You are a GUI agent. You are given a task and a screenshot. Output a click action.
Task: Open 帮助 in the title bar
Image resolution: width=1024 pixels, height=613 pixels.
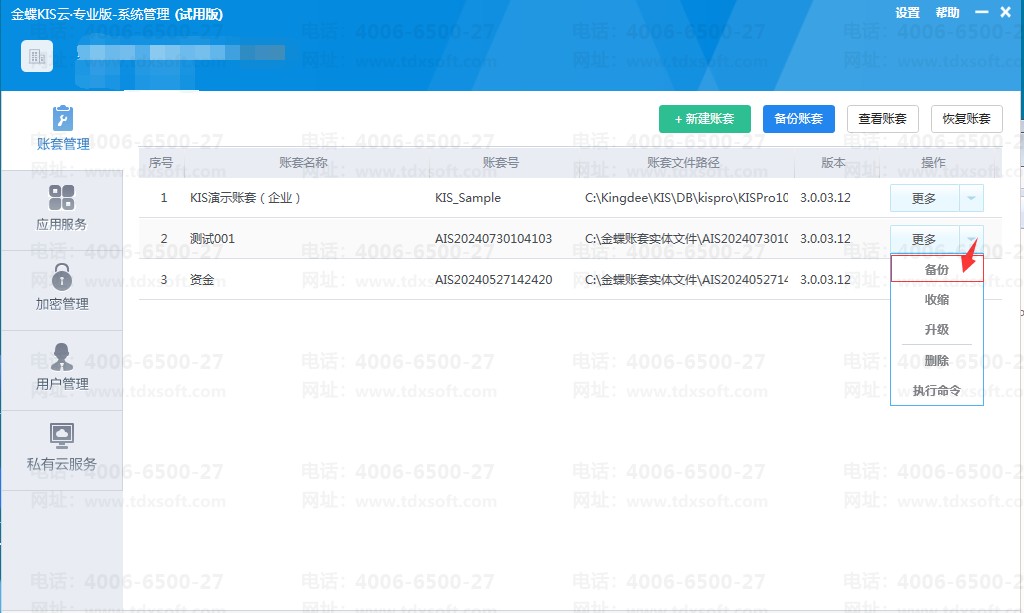948,13
